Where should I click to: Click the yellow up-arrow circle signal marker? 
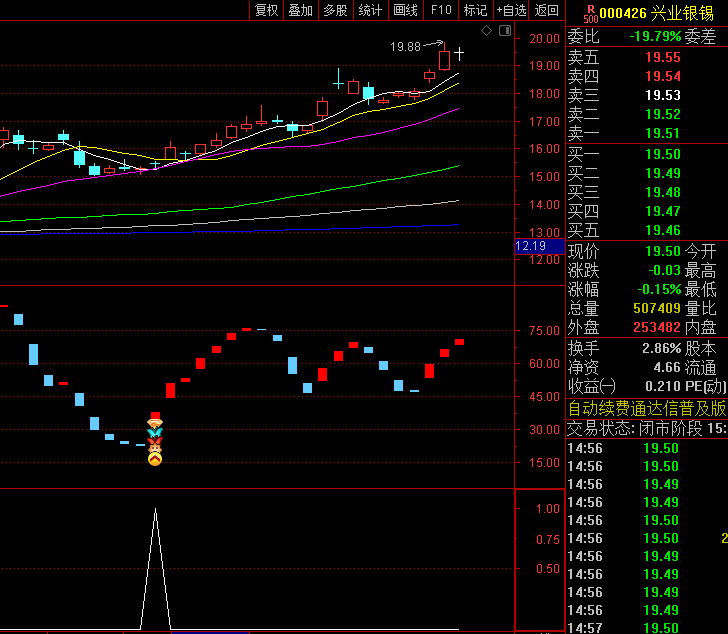pyautogui.click(x=155, y=459)
